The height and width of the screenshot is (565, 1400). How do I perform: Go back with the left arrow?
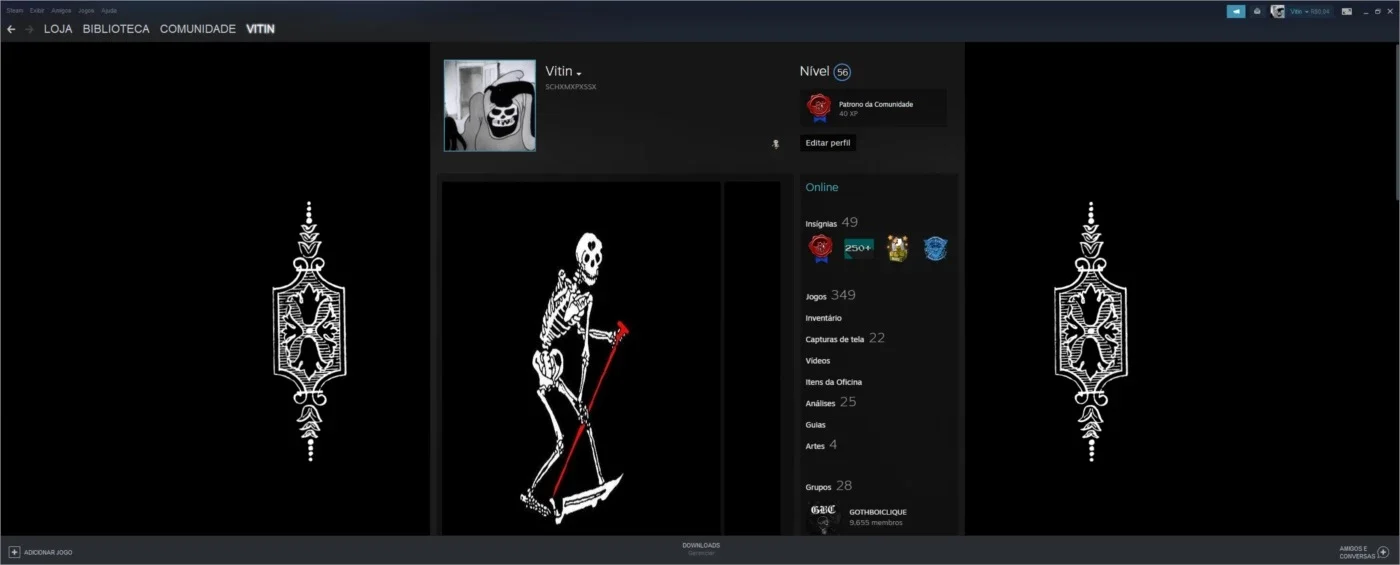click(11, 29)
